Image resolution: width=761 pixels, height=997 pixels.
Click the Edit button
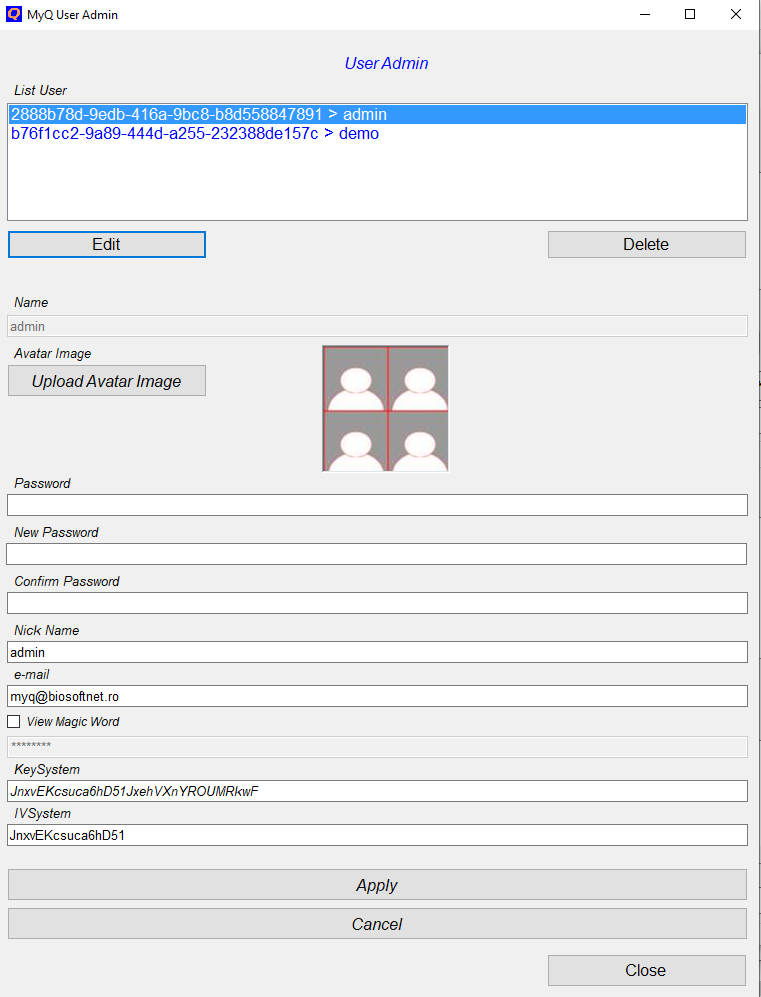tap(107, 245)
